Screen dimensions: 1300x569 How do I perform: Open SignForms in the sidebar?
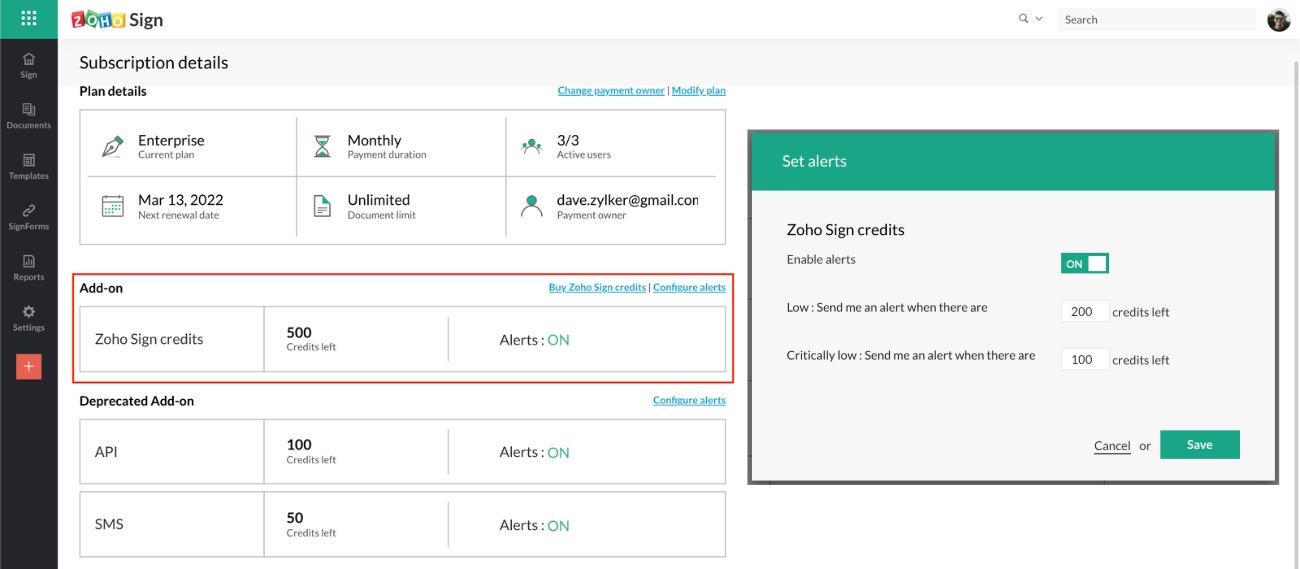[29, 217]
